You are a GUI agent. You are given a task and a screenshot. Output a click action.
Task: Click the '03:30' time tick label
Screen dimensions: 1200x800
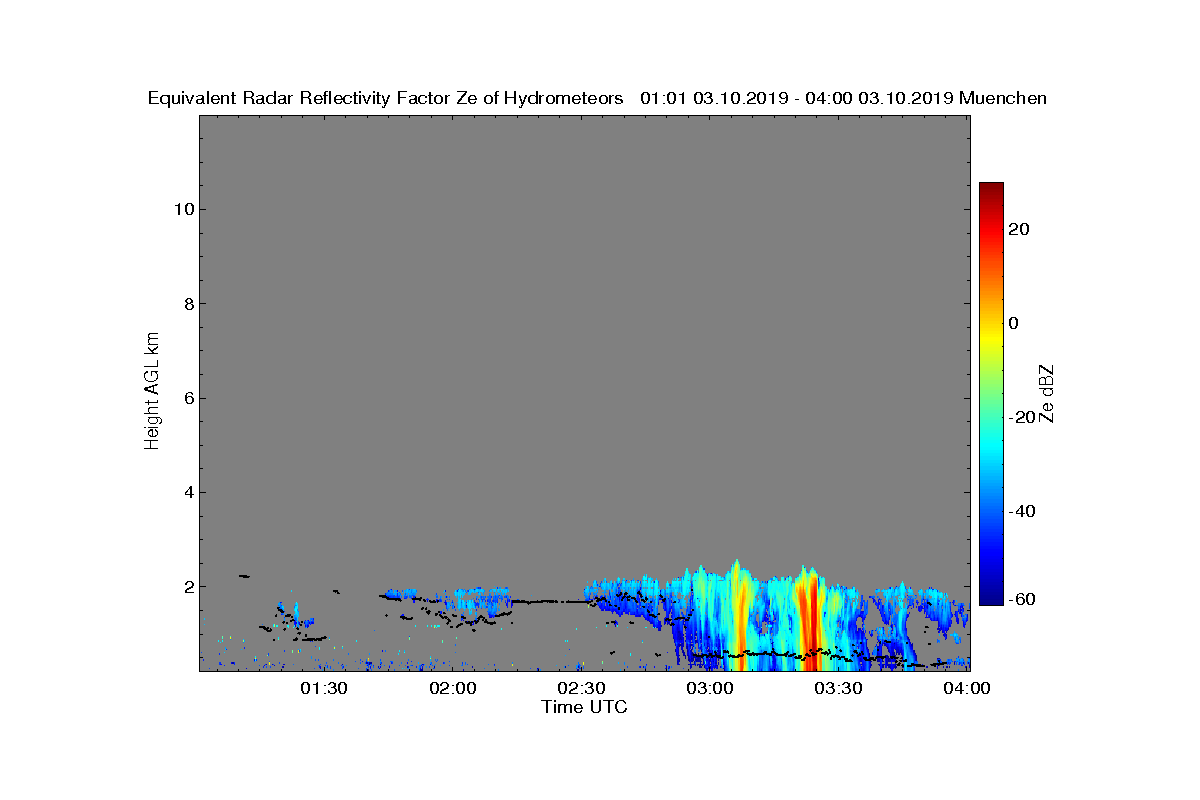pyautogui.click(x=840, y=688)
